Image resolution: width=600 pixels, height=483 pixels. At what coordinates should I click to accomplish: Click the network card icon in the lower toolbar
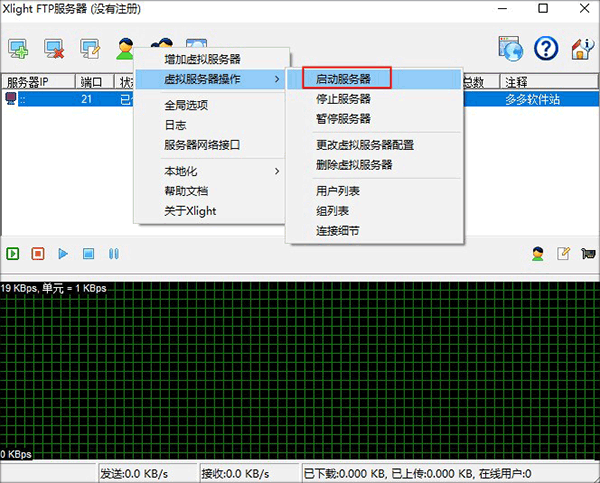[x=588, y=253]
